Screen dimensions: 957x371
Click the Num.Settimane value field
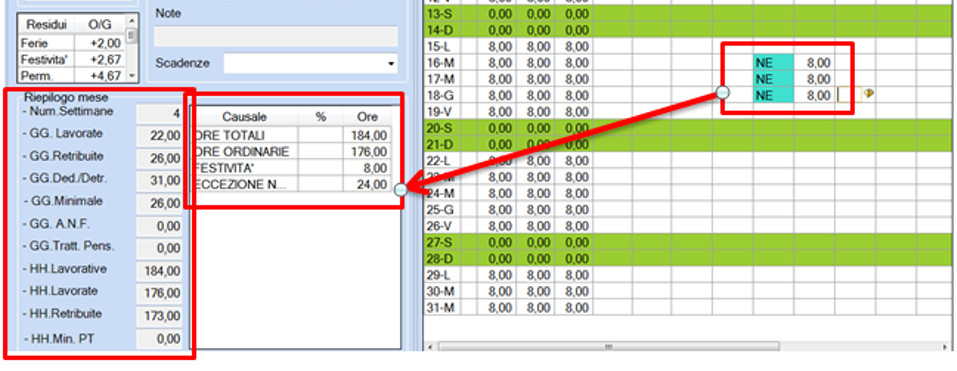point(159,113)
